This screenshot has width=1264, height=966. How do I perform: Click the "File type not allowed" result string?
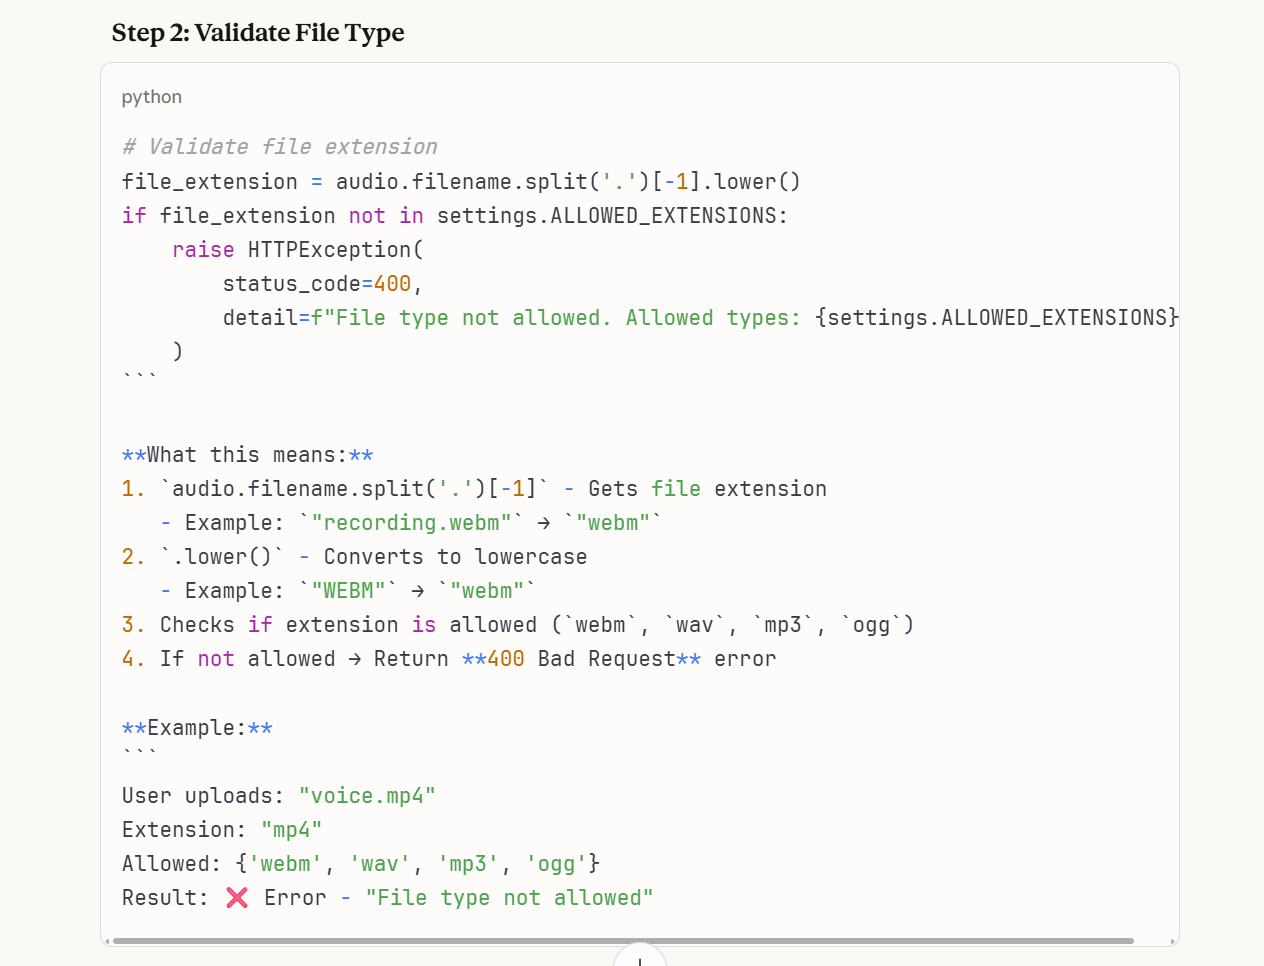point(509,898)
